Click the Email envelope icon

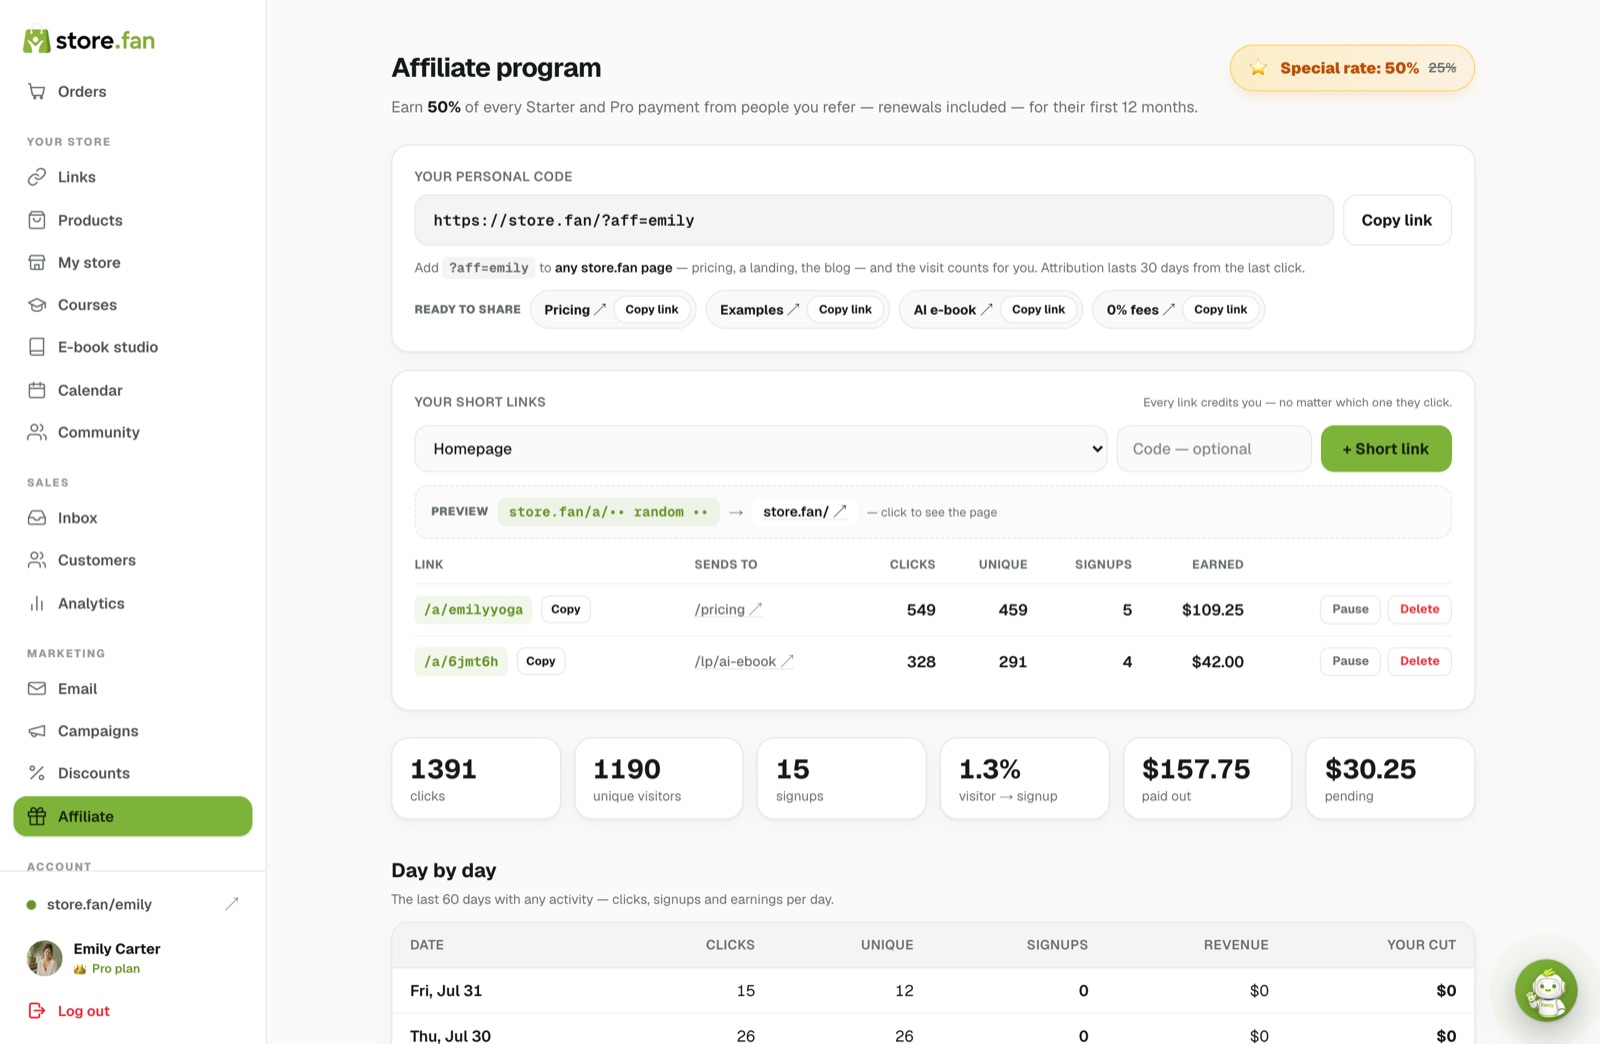pyautogui.click(x=37, y=689)
